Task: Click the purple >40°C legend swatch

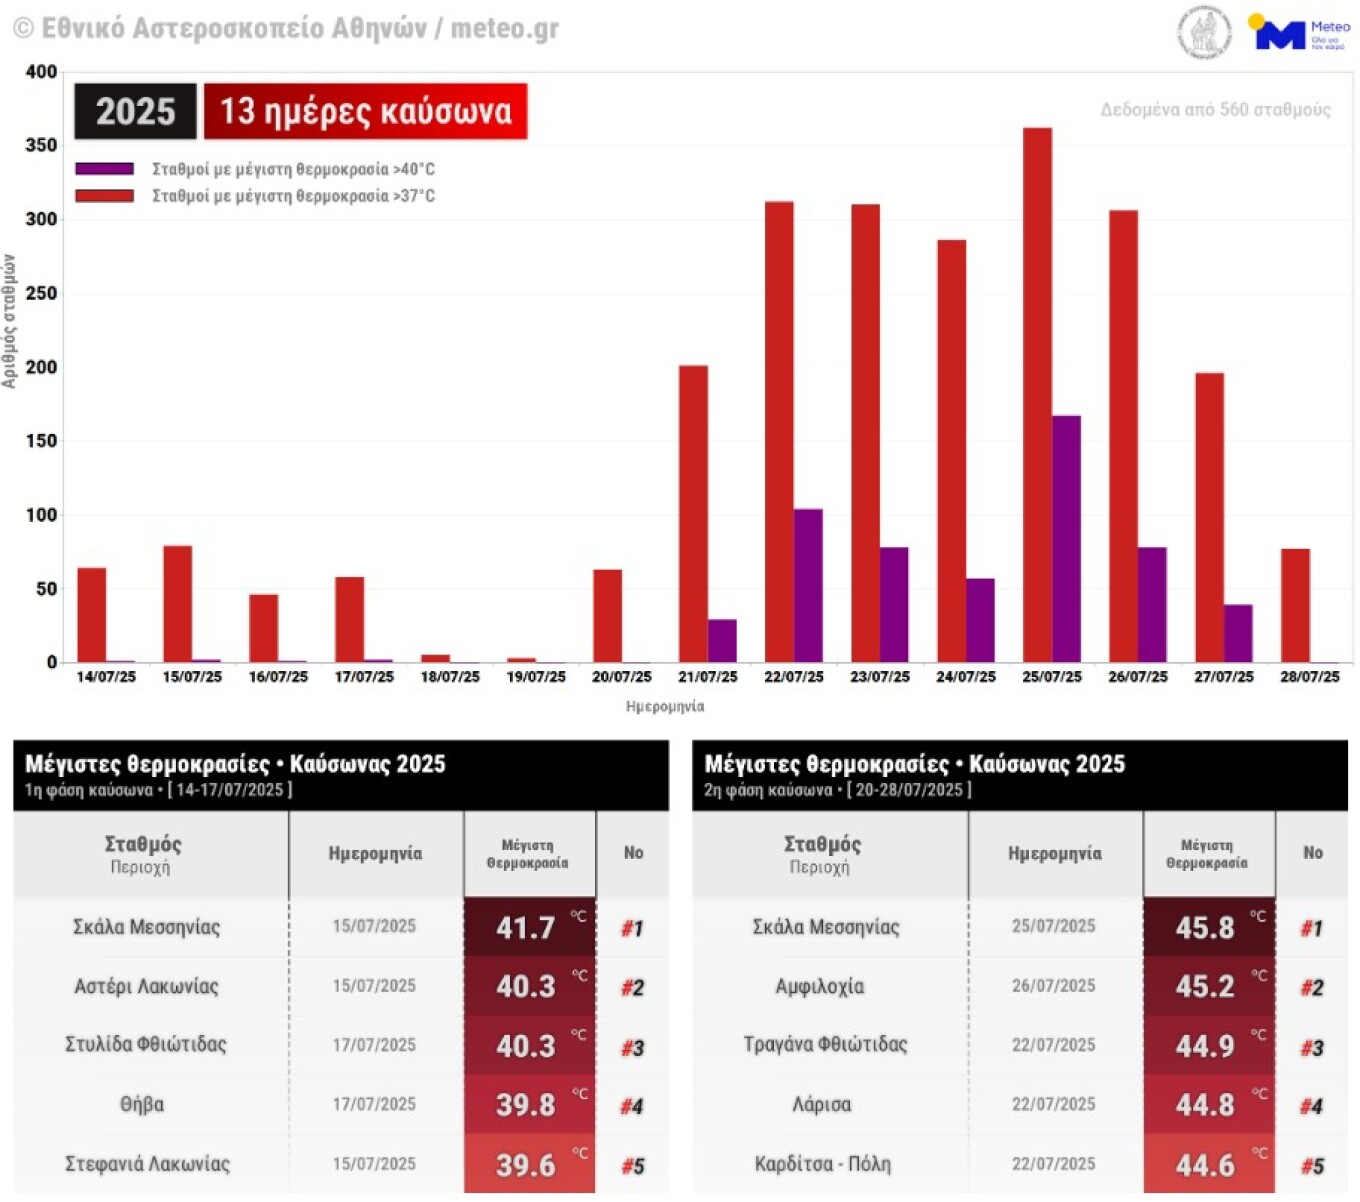Action: [105, 169]
